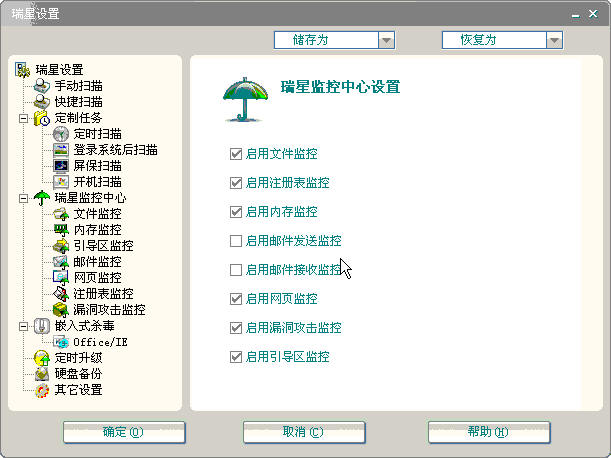Click the 其它设置 gear icon
This screenshot has height=458, width=611.
[x=42, y=390]
